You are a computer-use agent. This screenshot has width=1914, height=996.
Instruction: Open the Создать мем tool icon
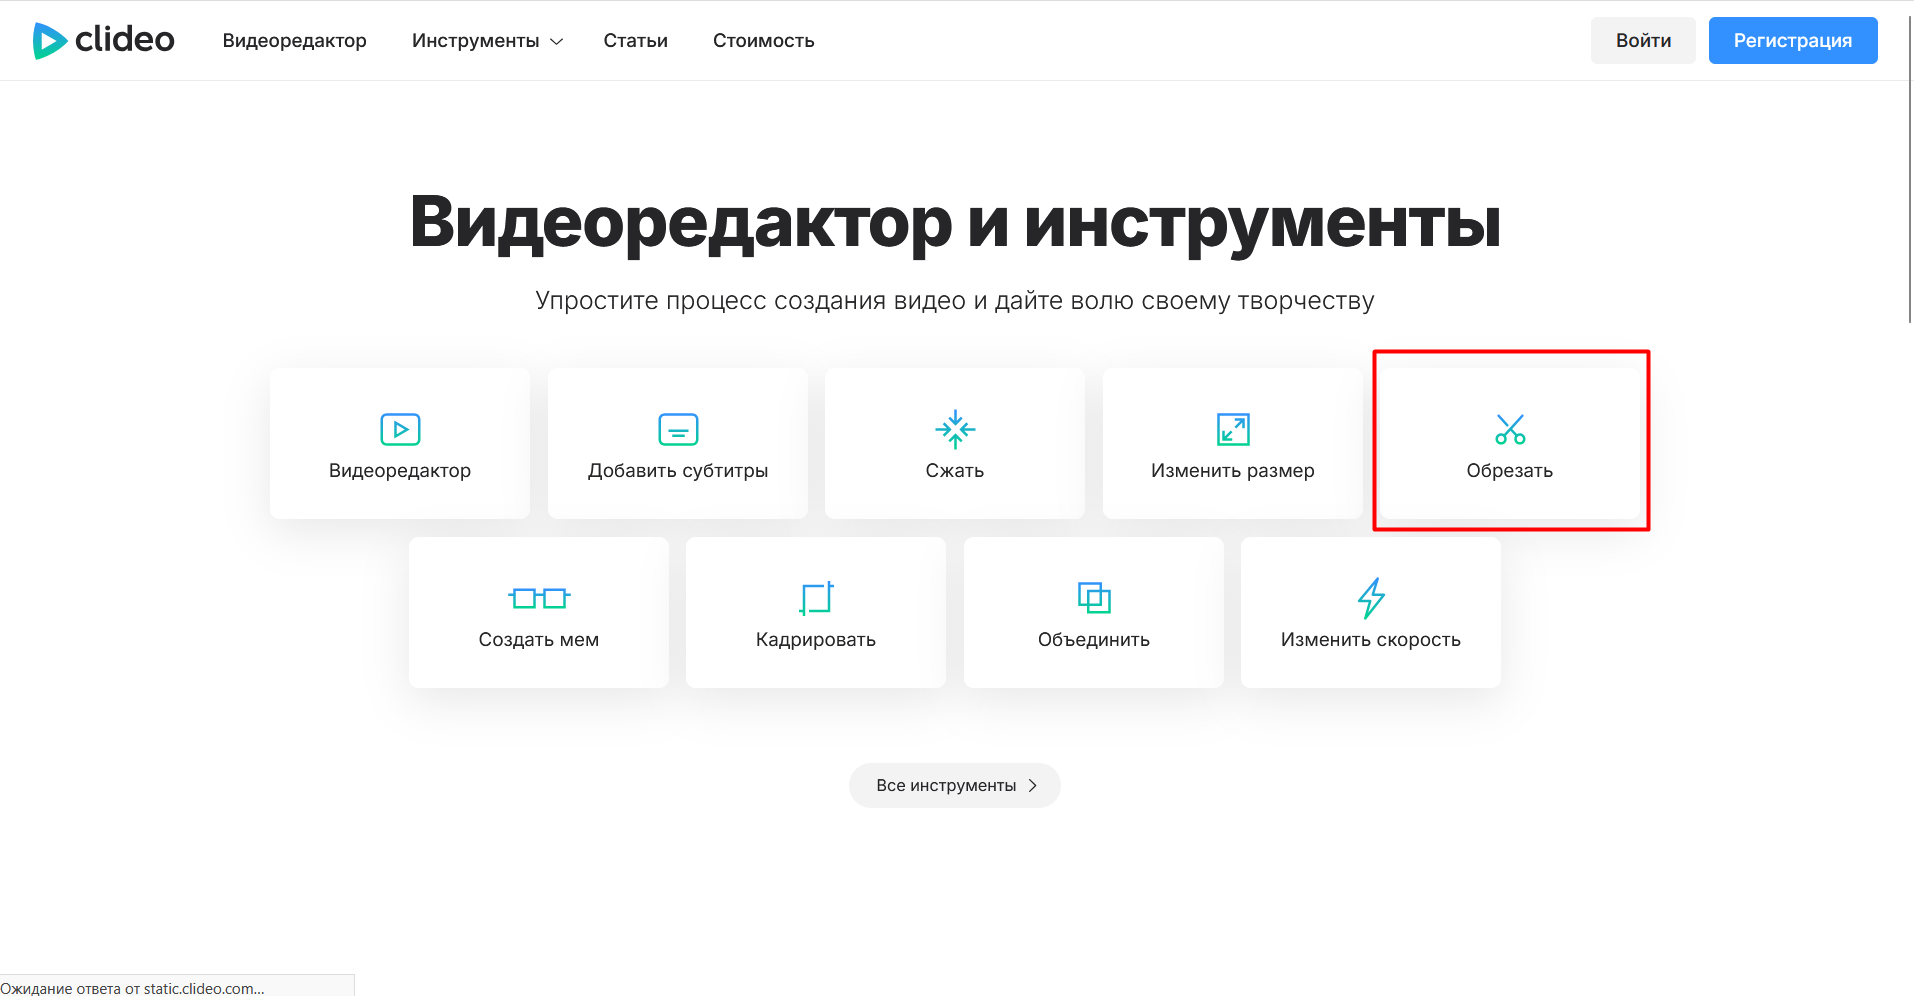pos(538,597)
